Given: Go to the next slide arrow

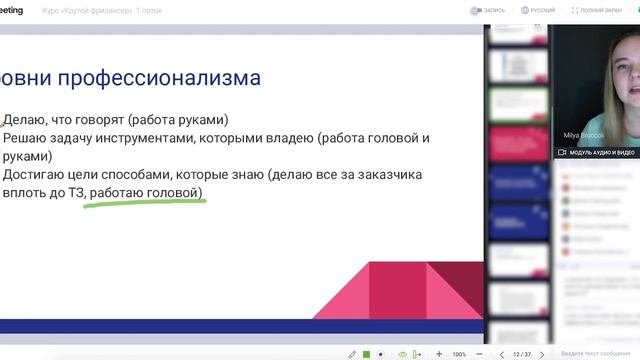Looking at the screenshot, I should (542, 355).
